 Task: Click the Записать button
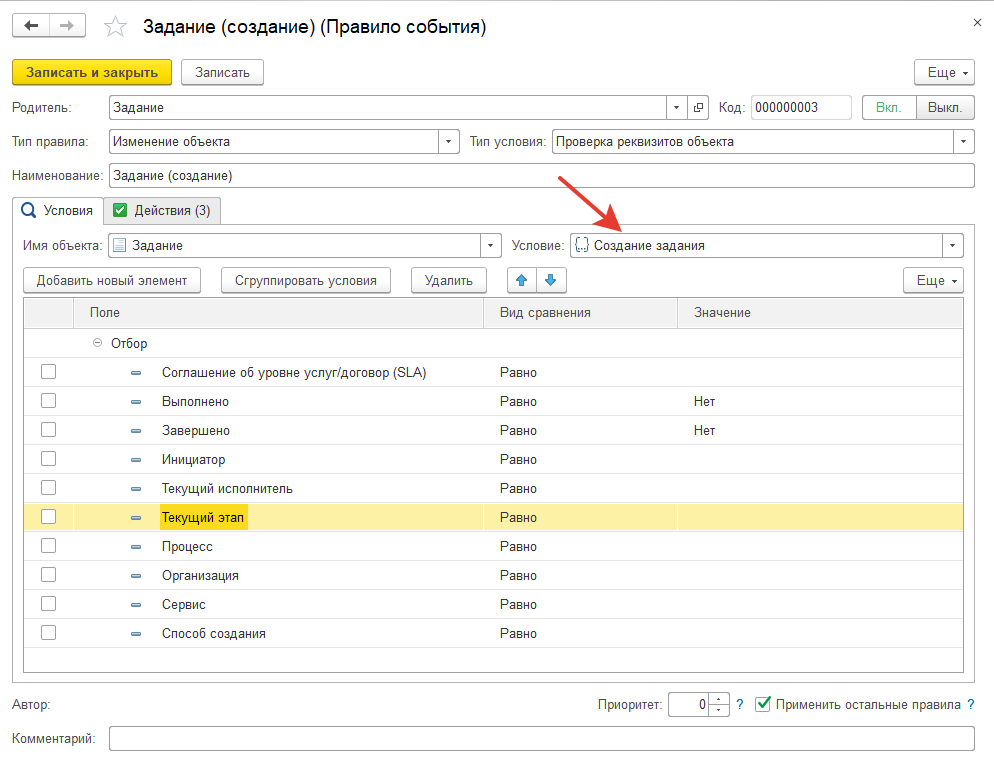pos(223,72)
